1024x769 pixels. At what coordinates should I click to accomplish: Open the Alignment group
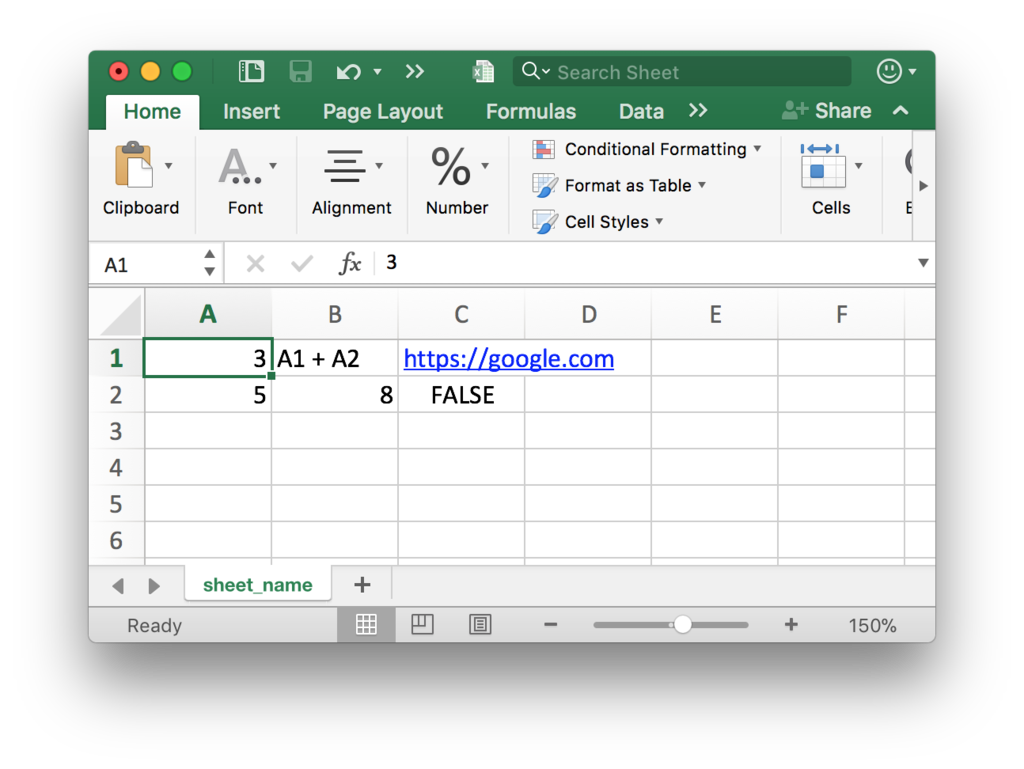coord(352,180)
